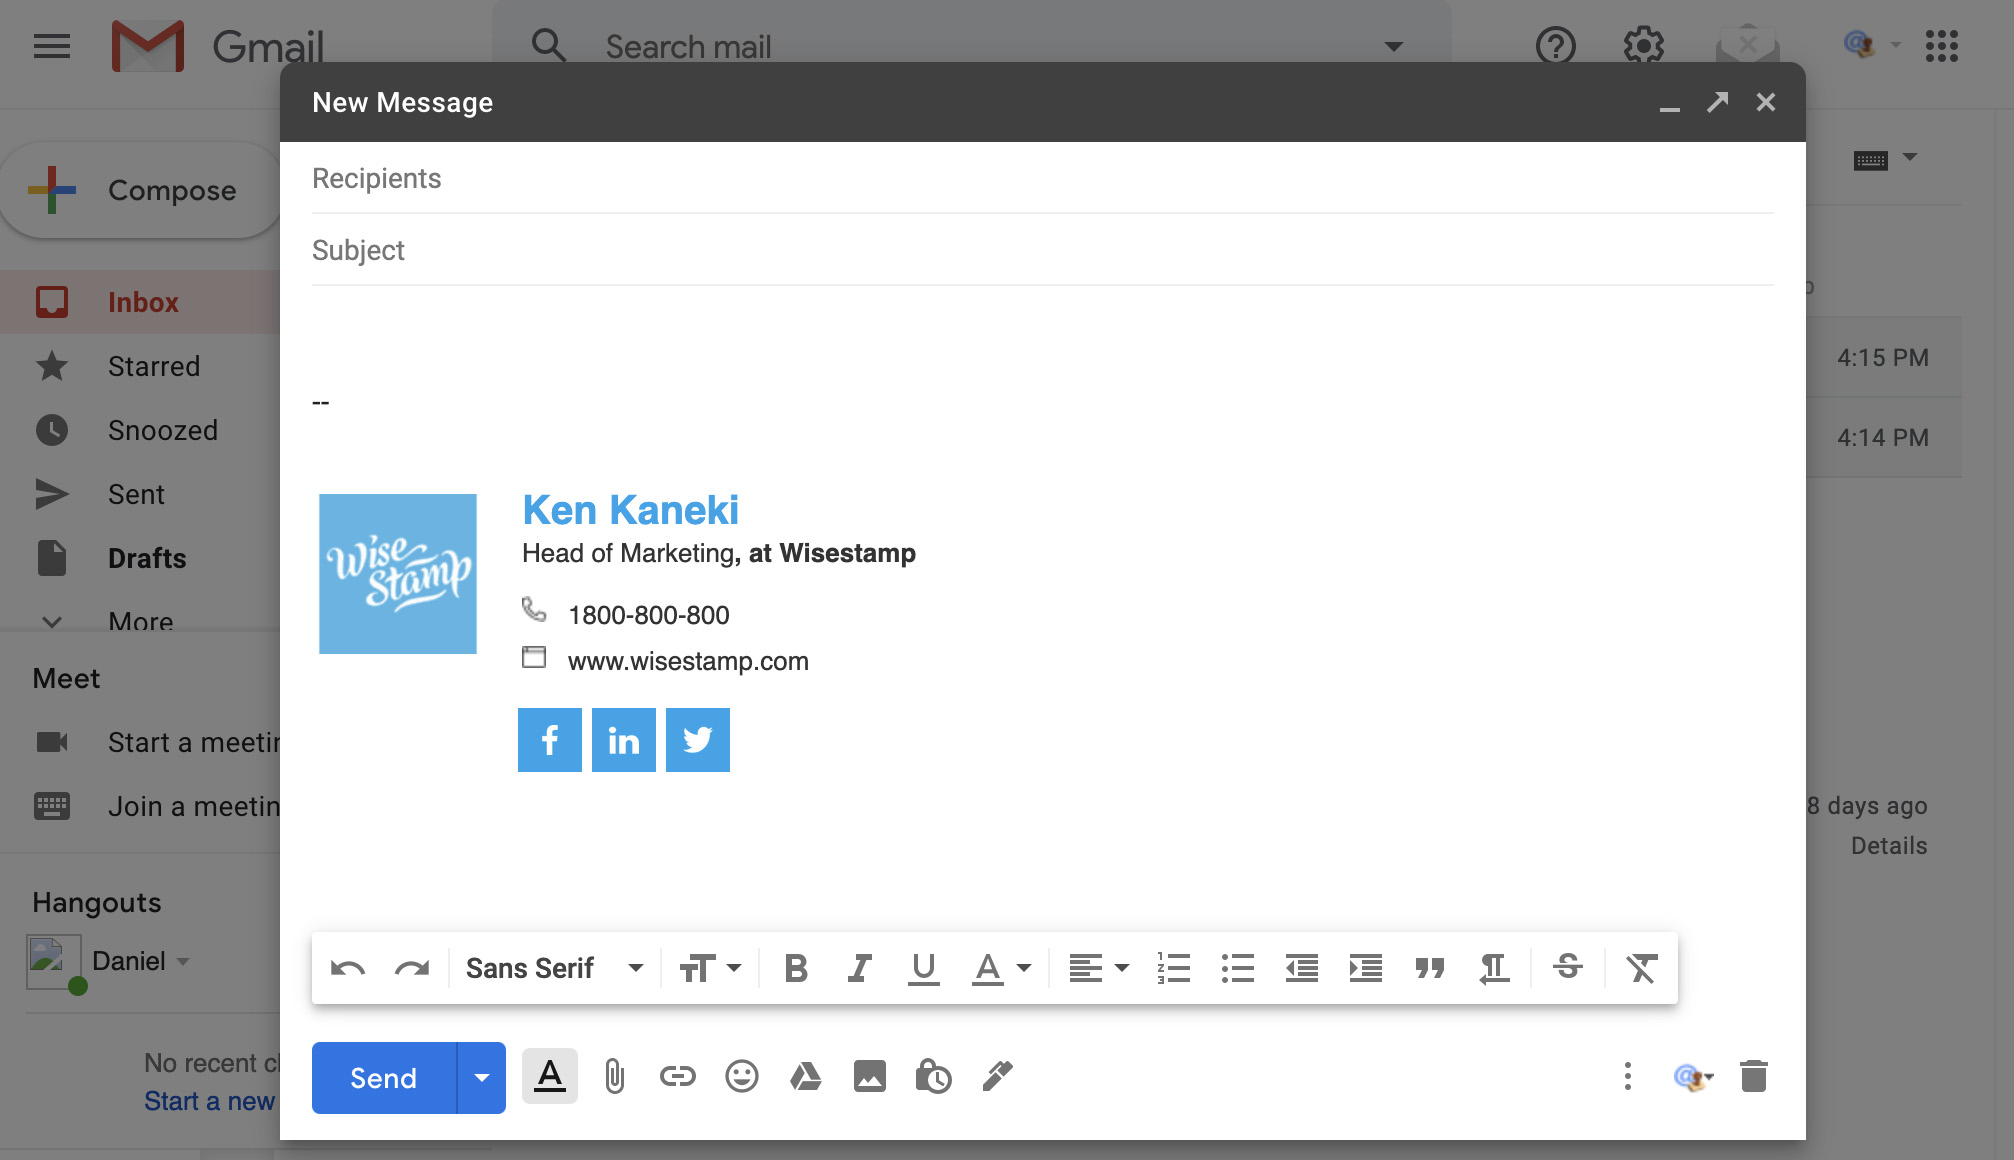Toggle bold formatting

pyautogui.click(x=795, y=967)
